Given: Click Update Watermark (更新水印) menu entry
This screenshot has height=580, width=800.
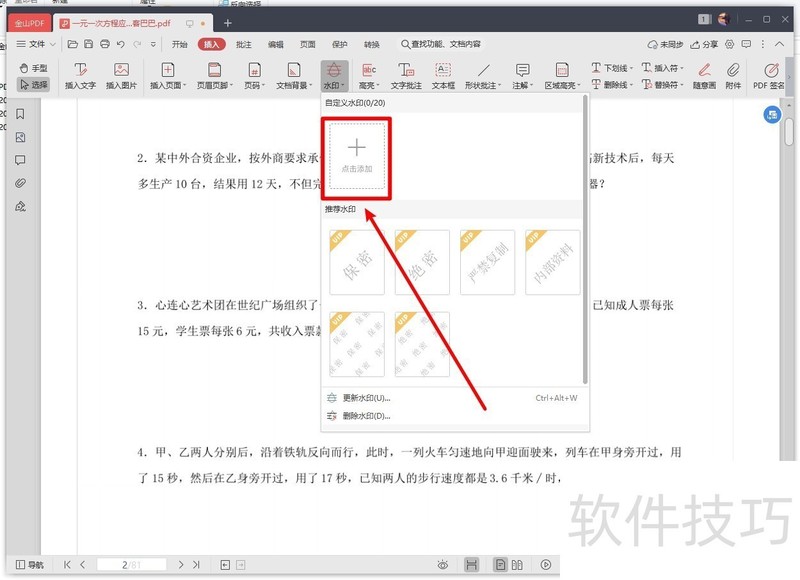Looking at the screenshot, I should pos(453,398).
